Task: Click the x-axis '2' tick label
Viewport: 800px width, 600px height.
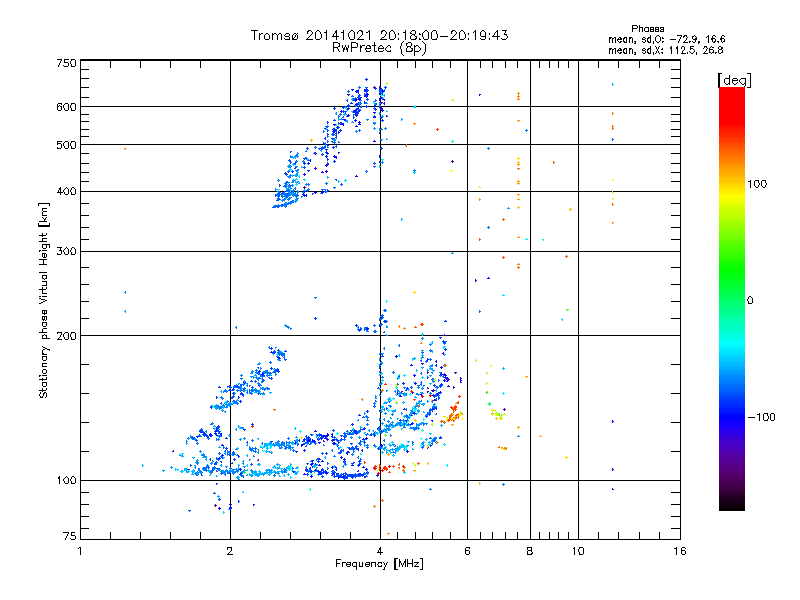Action: pyautogui.click(x=230, y=551)
